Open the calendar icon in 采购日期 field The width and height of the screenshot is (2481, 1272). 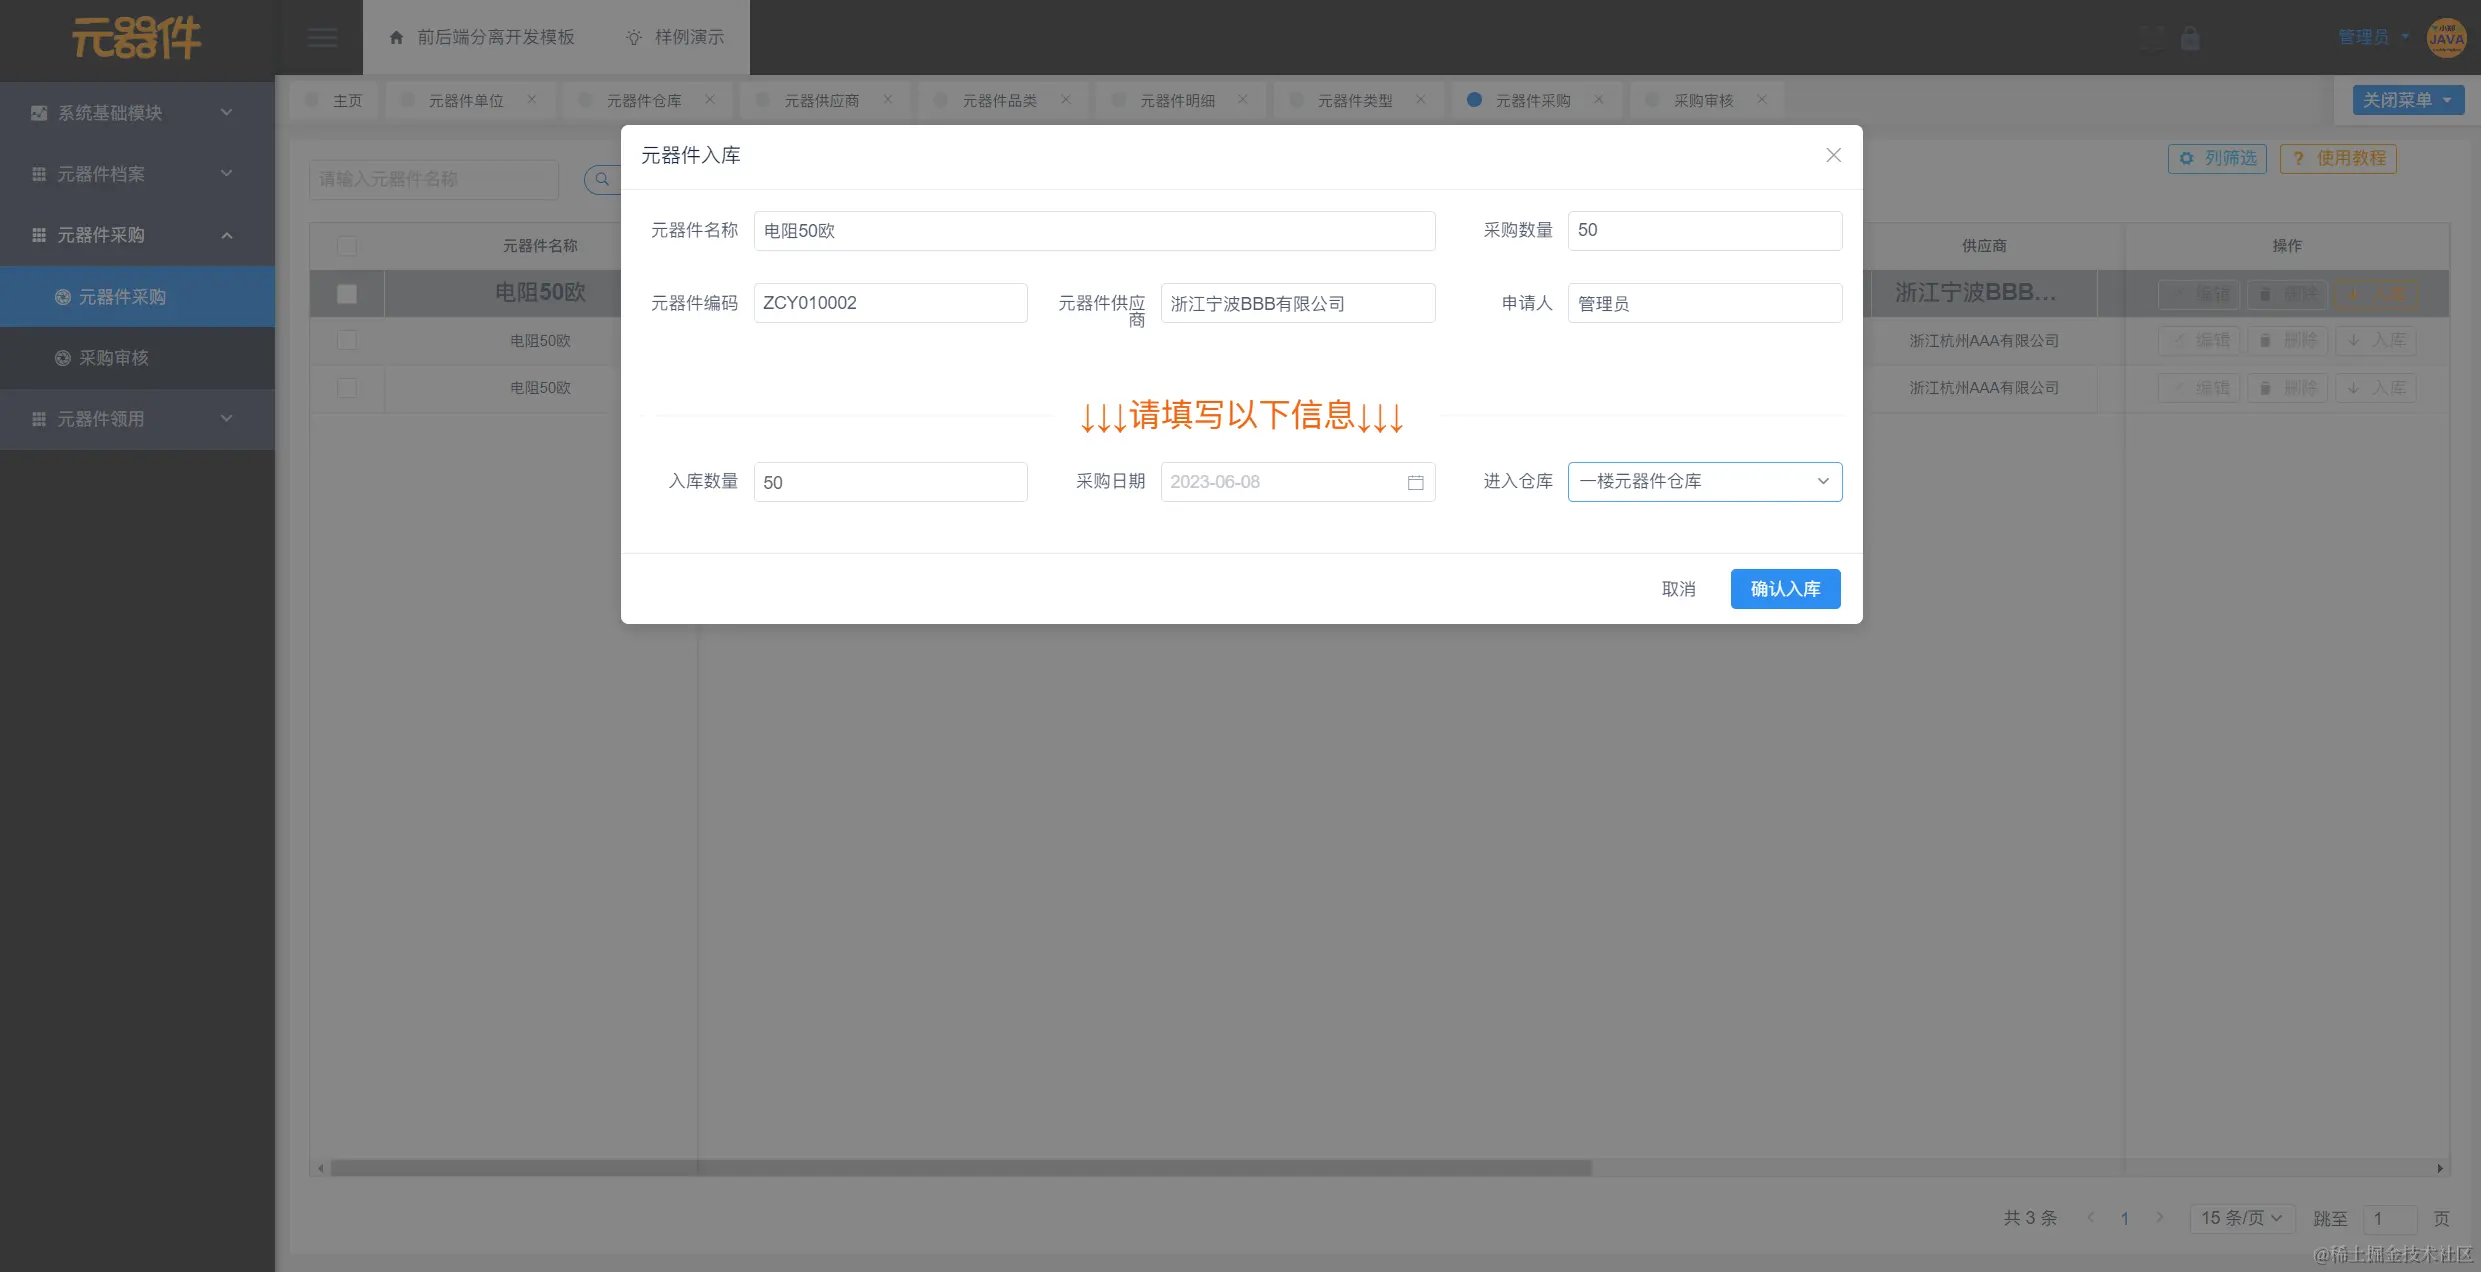(x=1415, y=482)
